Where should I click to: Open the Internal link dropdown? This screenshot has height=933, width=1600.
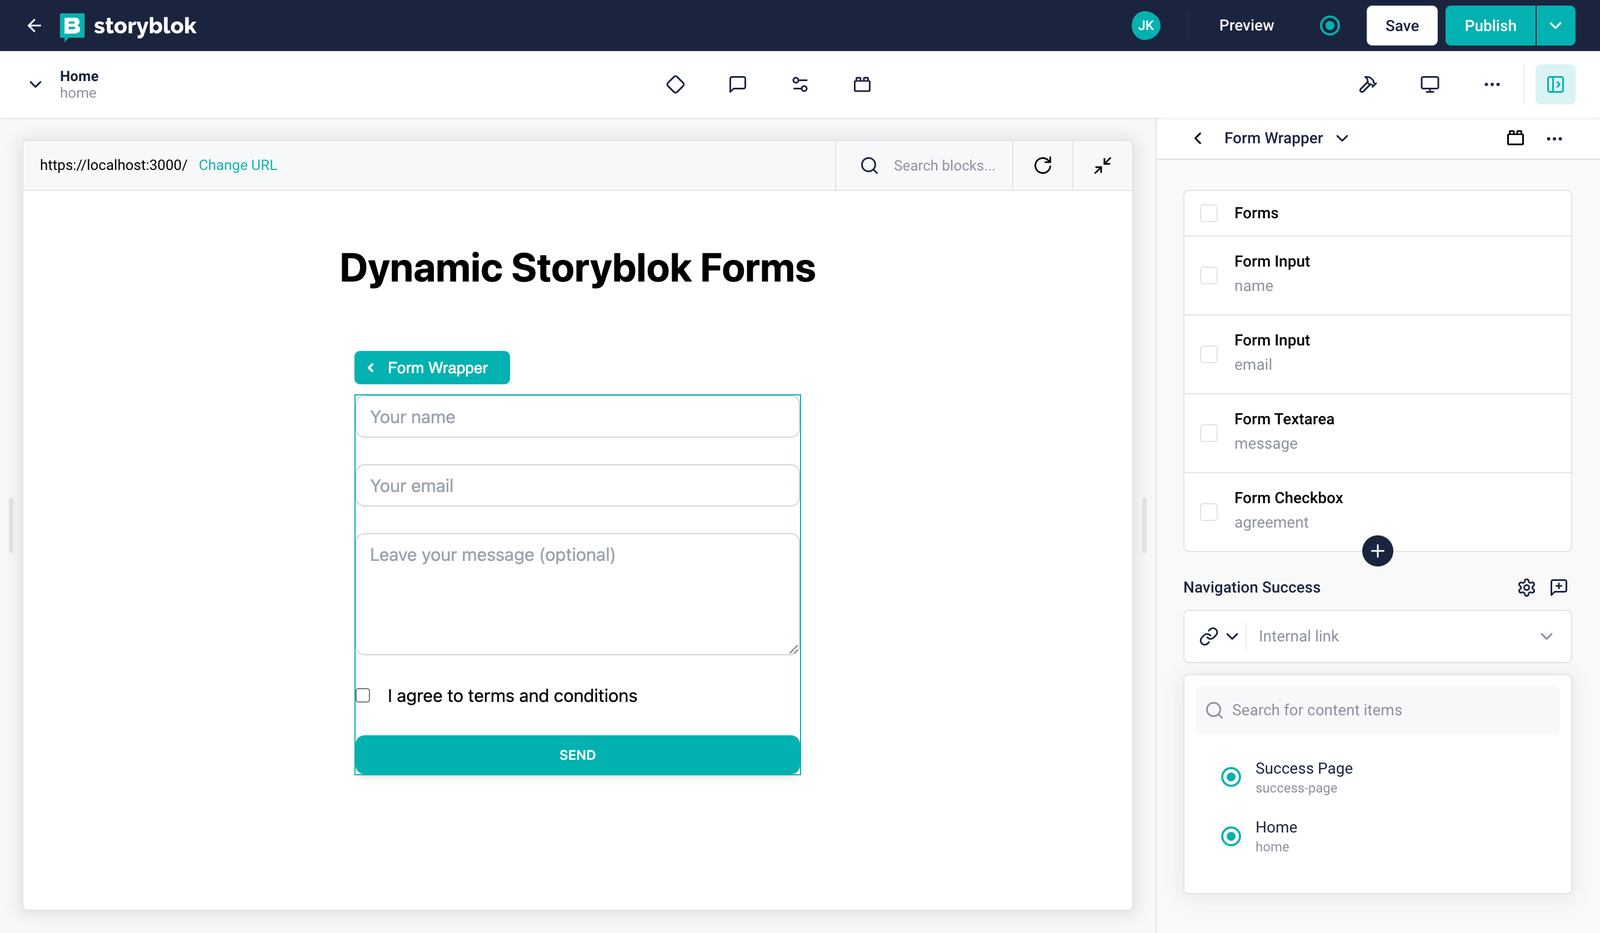pyautogui.click(x=1410, y=637)
